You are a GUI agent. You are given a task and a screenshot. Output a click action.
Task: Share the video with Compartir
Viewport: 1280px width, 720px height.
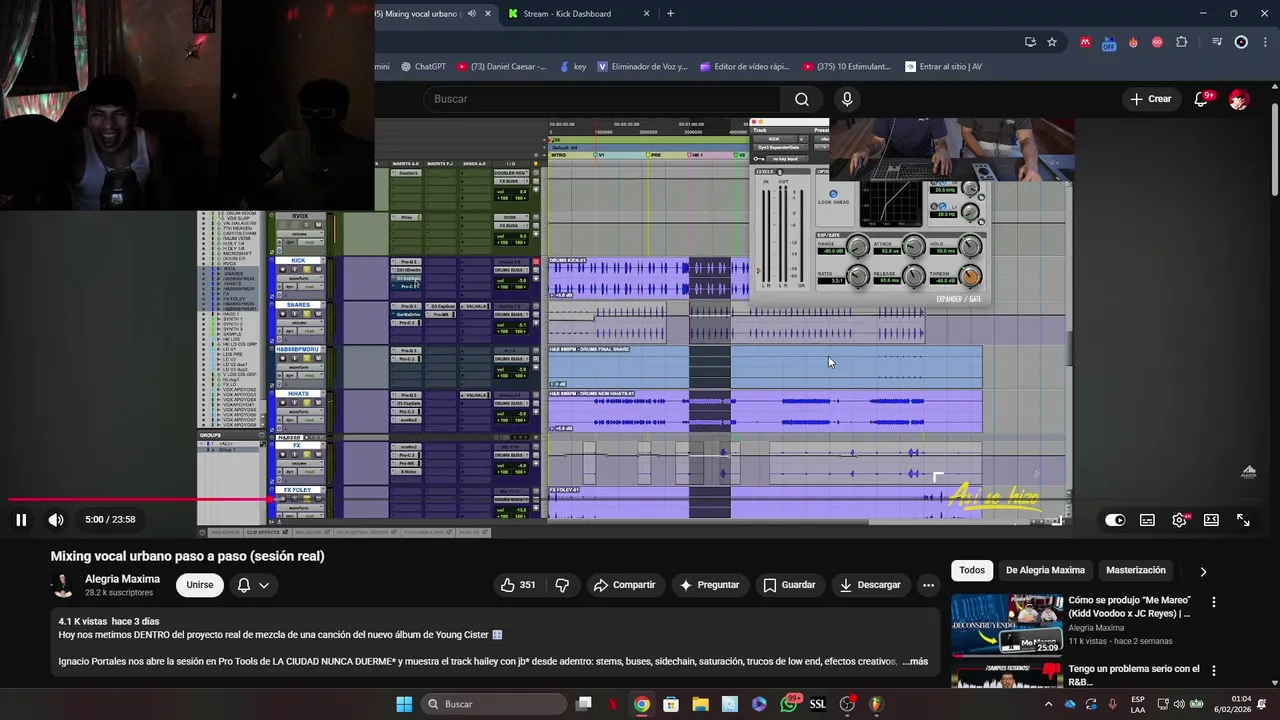624,585
